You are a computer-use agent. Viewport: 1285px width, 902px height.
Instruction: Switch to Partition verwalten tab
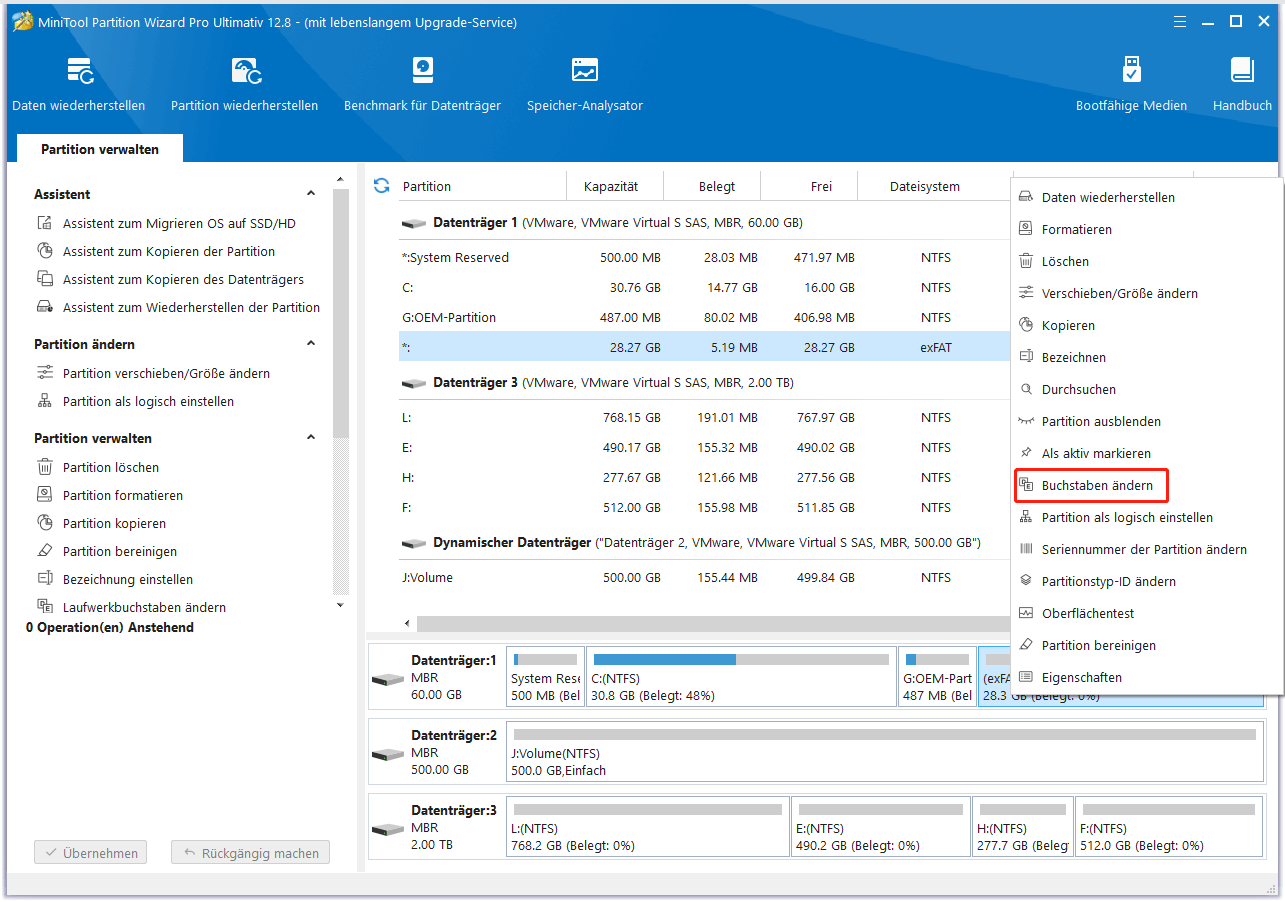click(100, 149)
